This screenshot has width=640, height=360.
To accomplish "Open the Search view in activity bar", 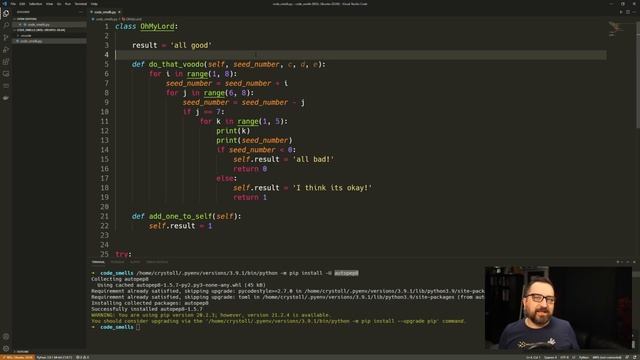I will tap(6, 25).
